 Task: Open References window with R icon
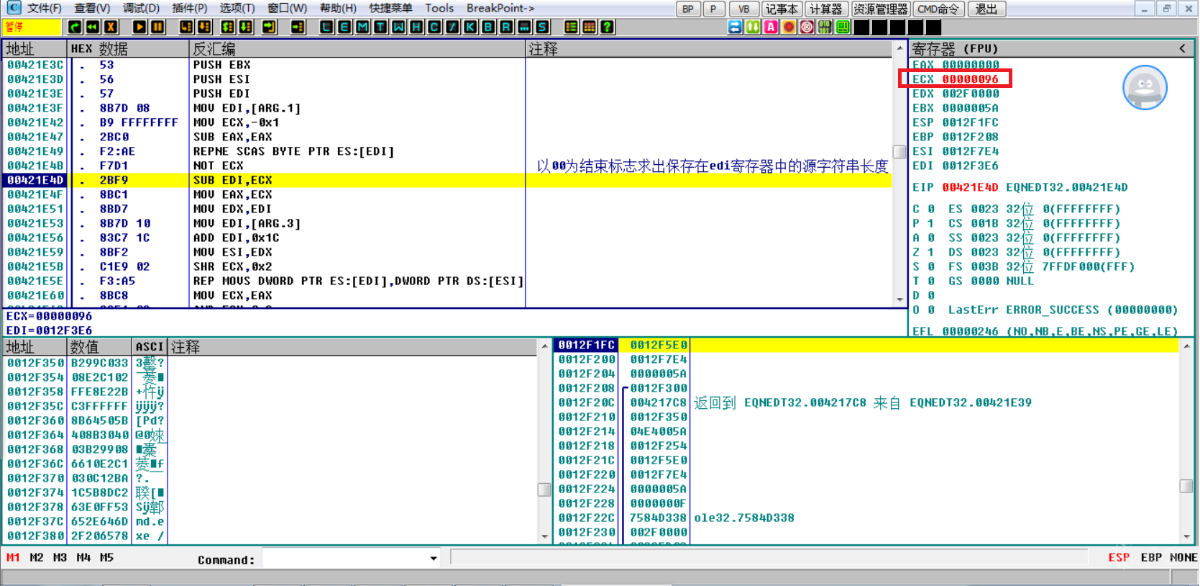coord(506,26)
